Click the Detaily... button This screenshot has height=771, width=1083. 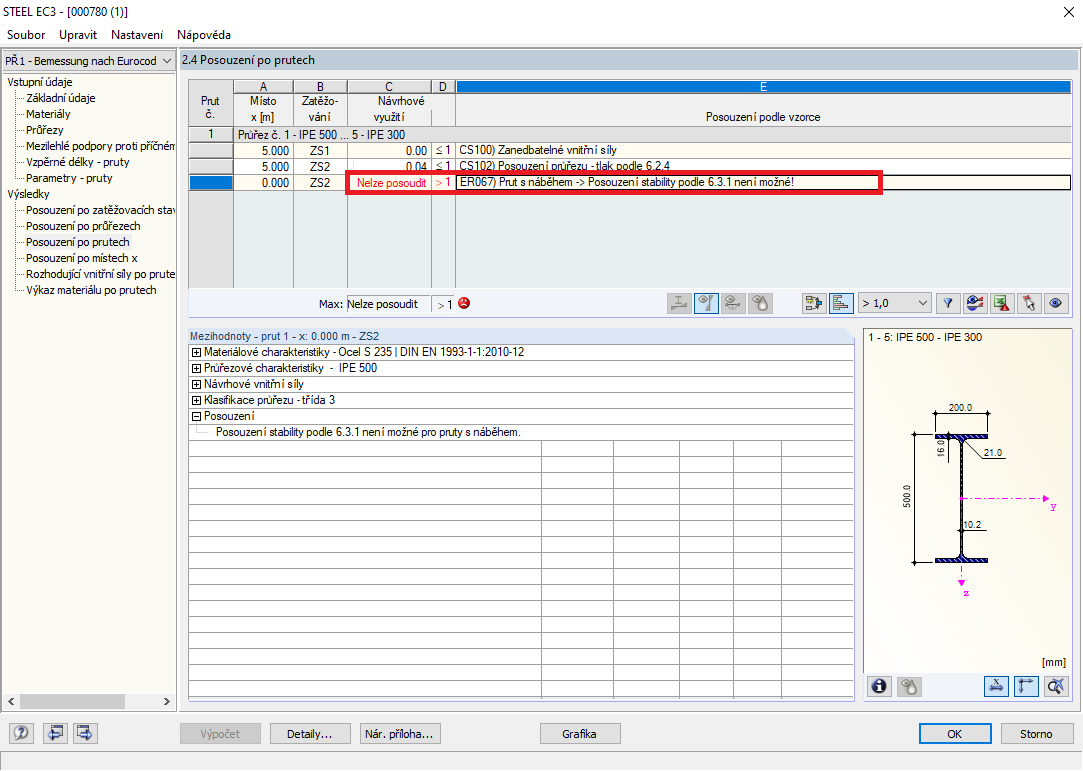pos(309,734)
